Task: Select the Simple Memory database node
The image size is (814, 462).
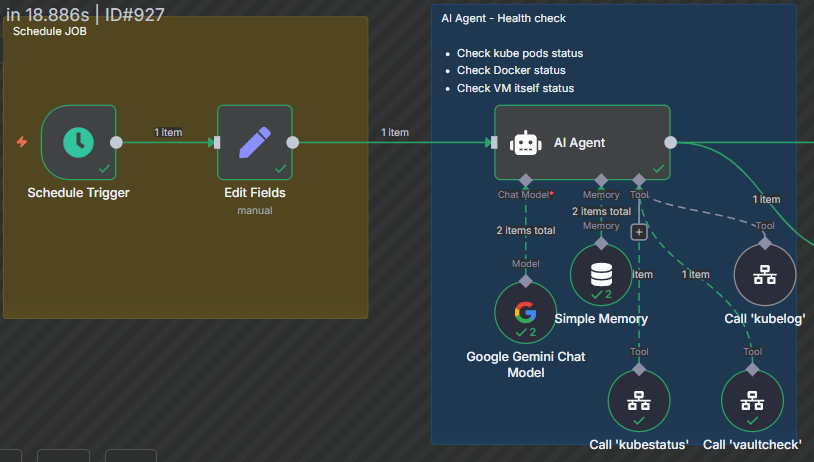Action: 601,275
